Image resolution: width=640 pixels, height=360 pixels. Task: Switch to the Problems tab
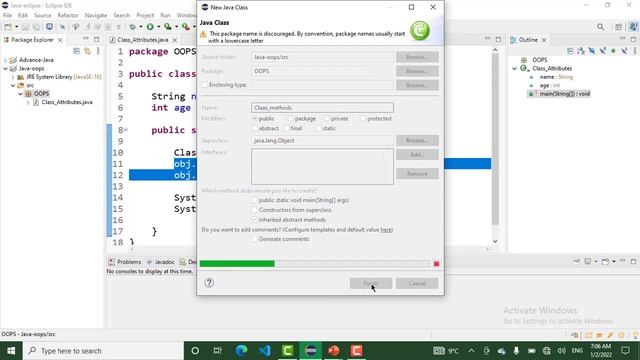(125, 262)
